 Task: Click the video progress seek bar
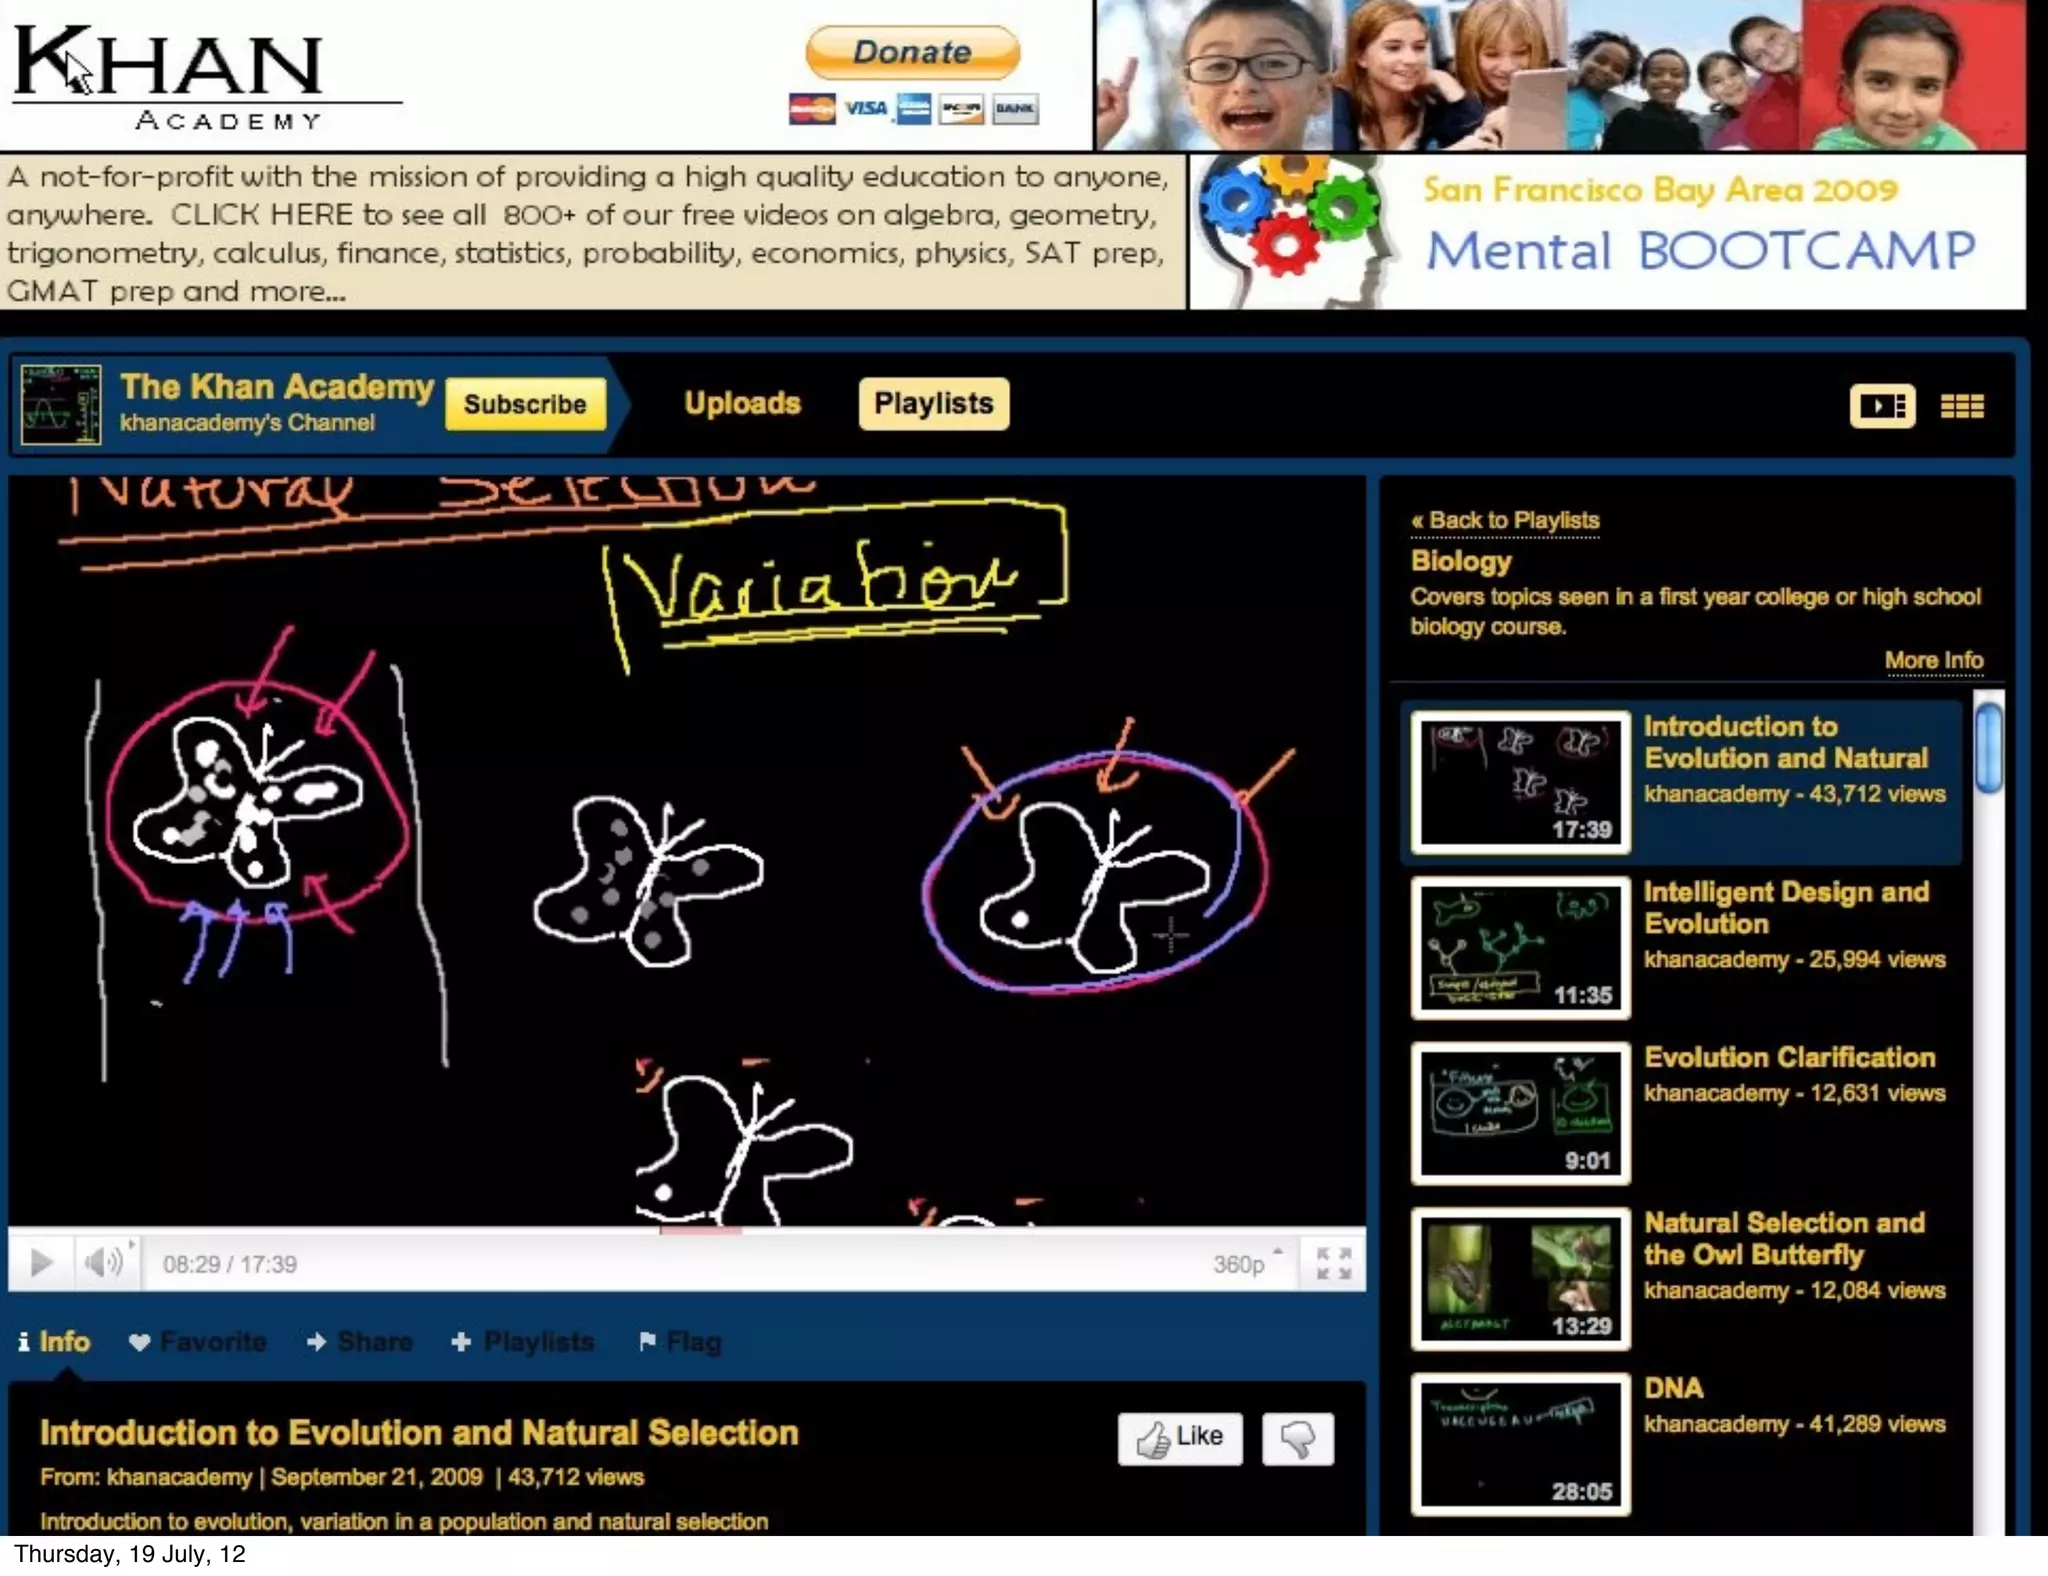900,1231
